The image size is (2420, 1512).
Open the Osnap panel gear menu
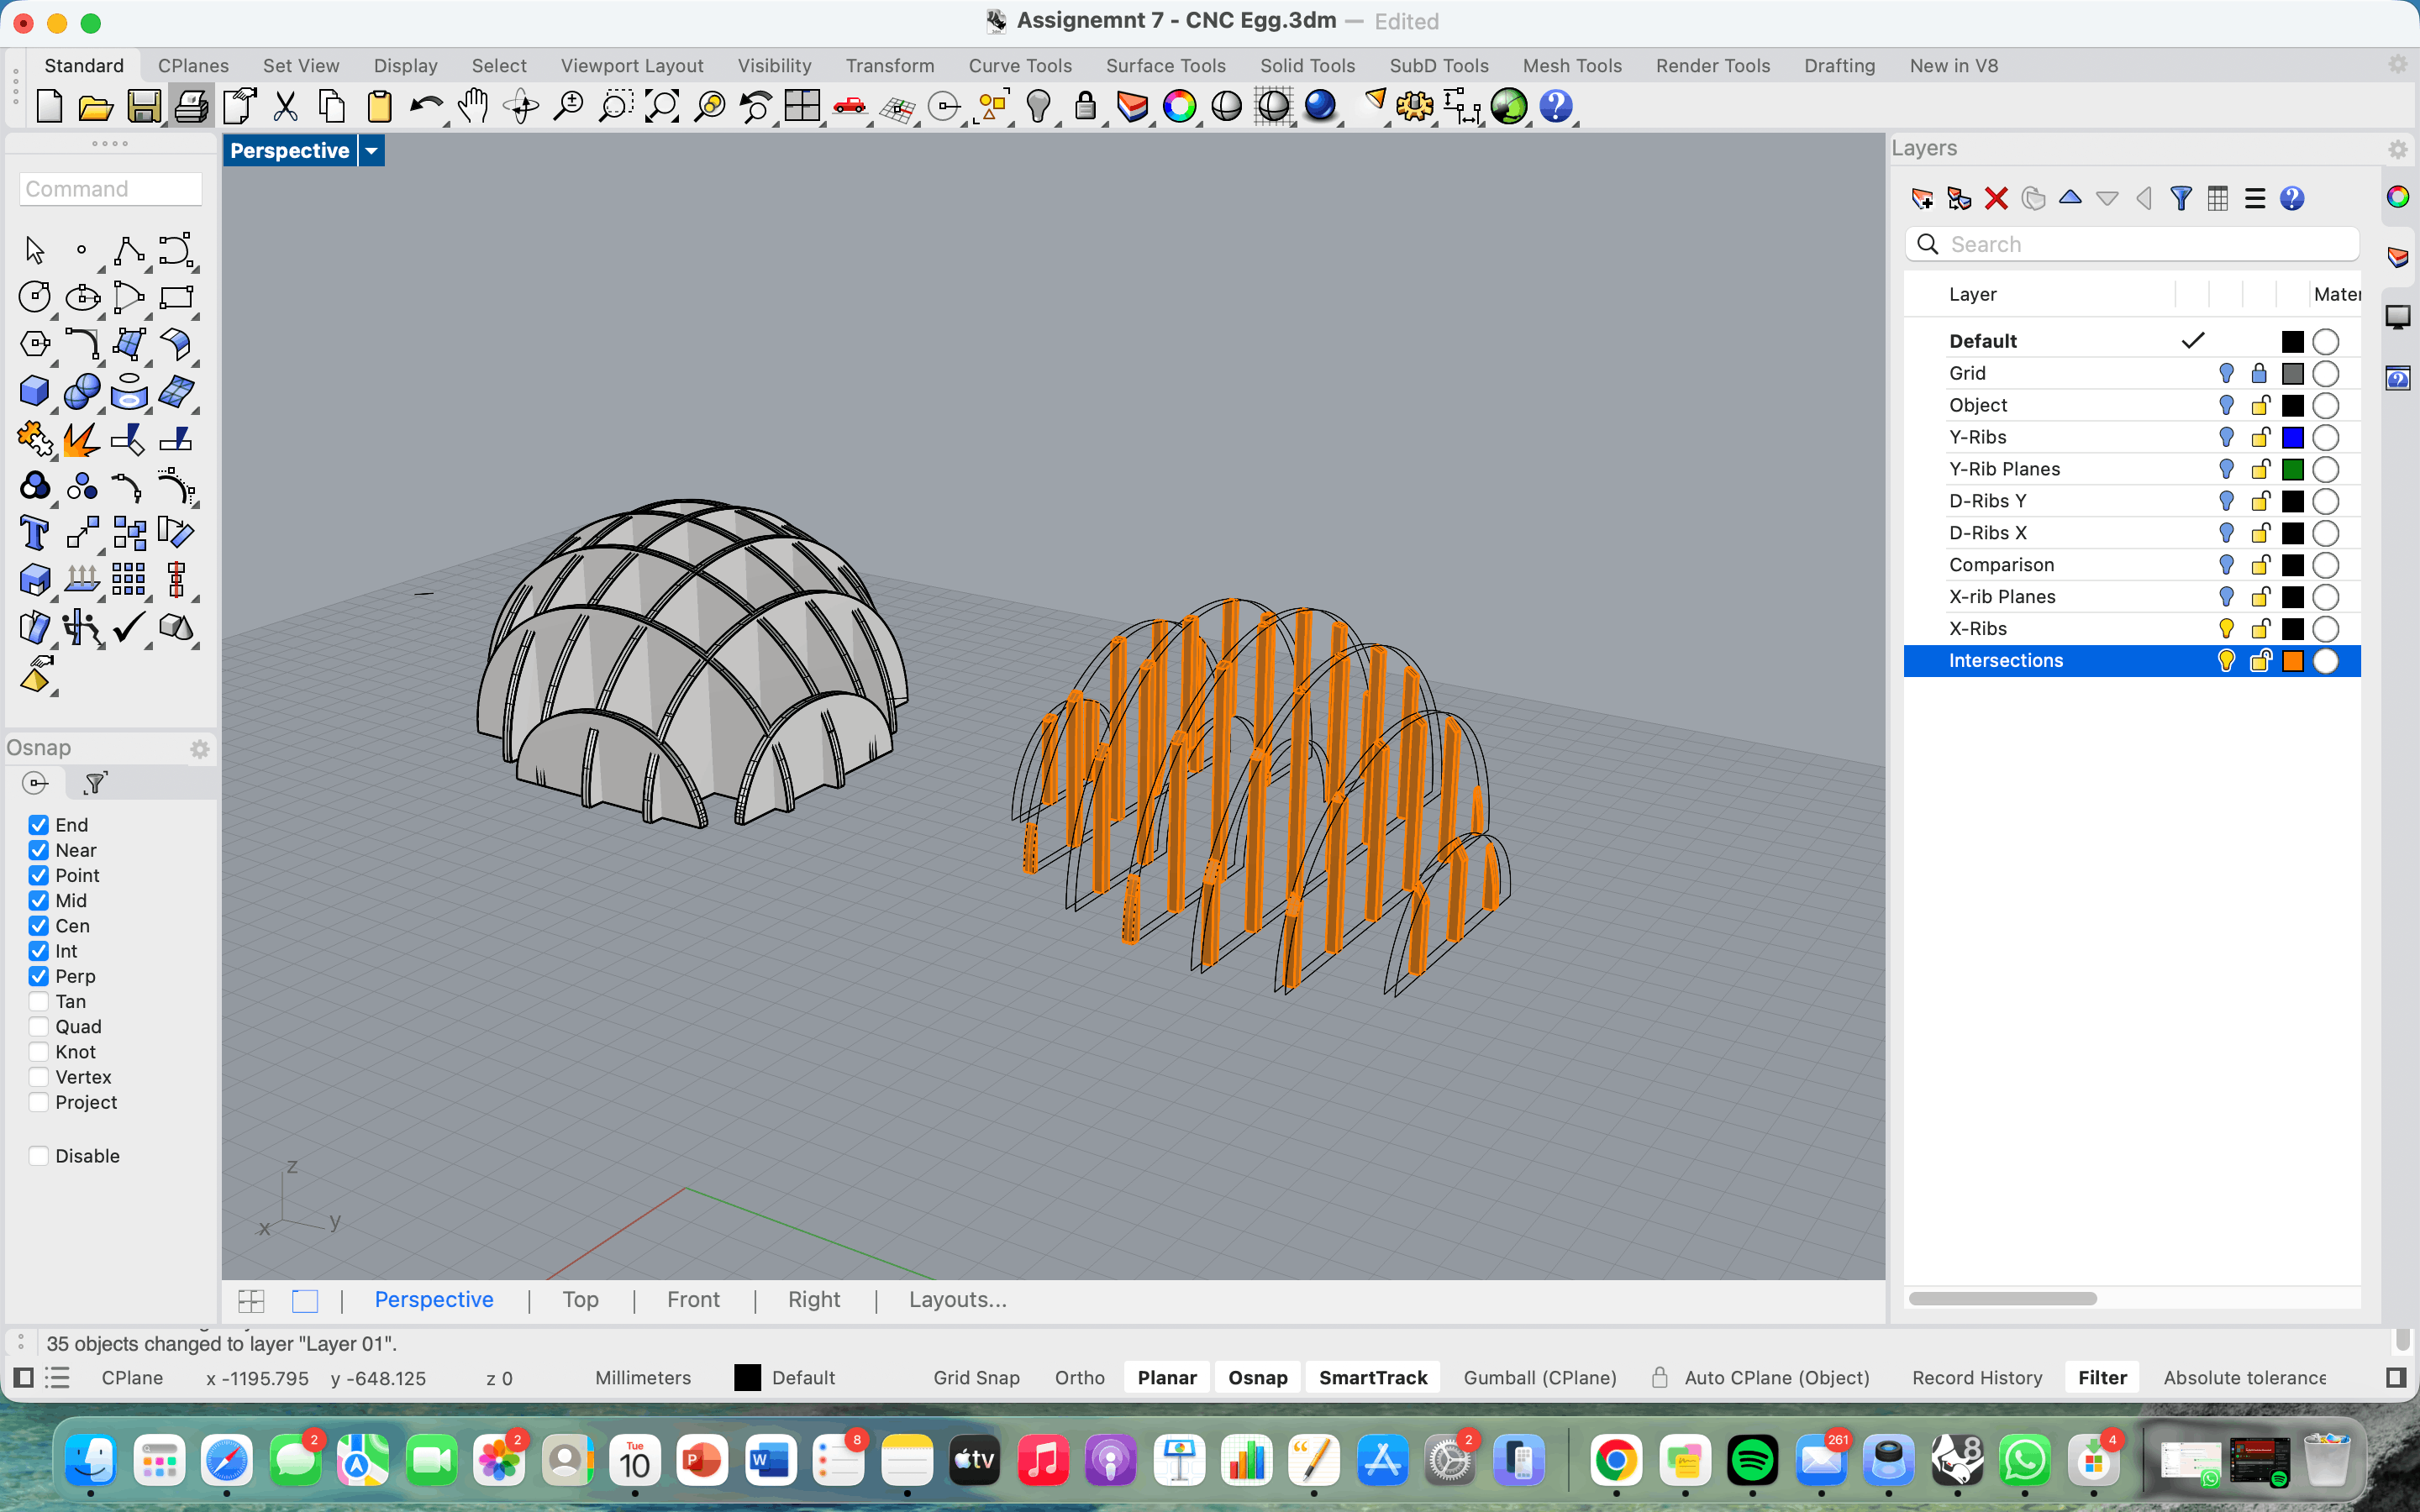pyautogui.click(x=200, y=749)
